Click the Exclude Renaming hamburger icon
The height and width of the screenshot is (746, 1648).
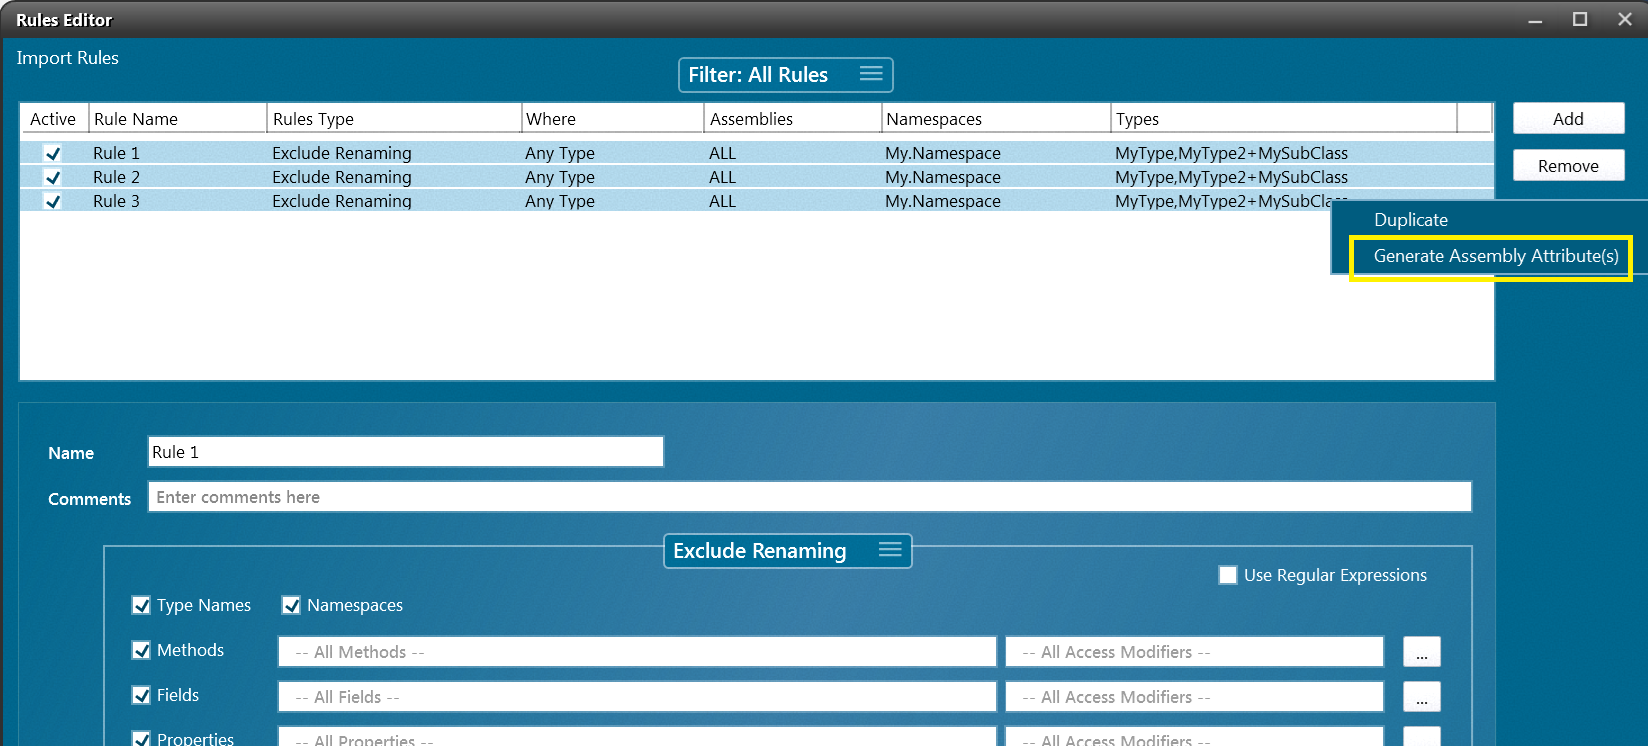(890, 550)
